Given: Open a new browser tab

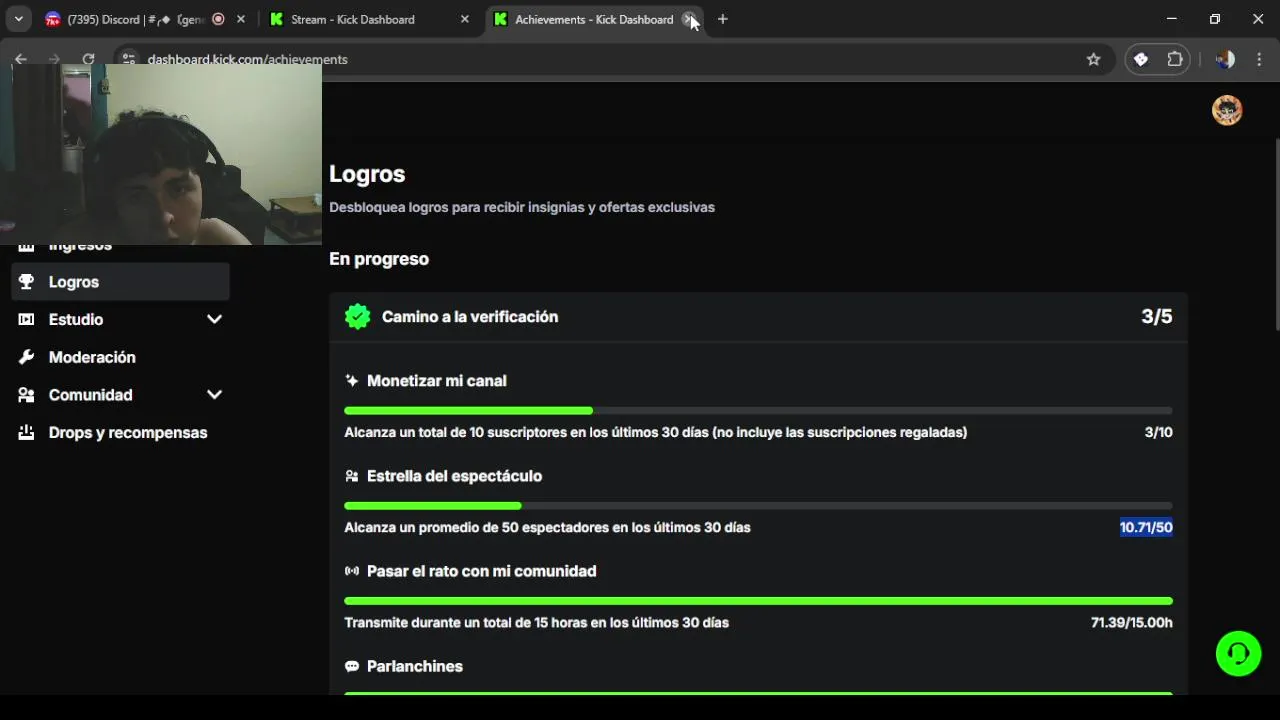Looking at the screenshot, I should [x=723, y=19].
